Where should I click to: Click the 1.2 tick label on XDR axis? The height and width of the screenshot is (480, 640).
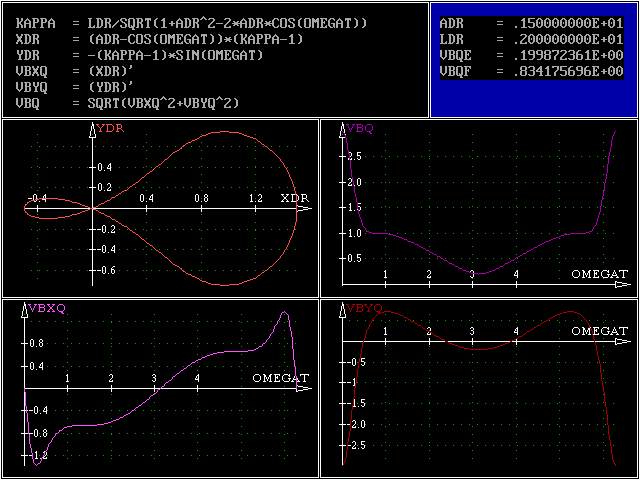click(x=256, y=199)
